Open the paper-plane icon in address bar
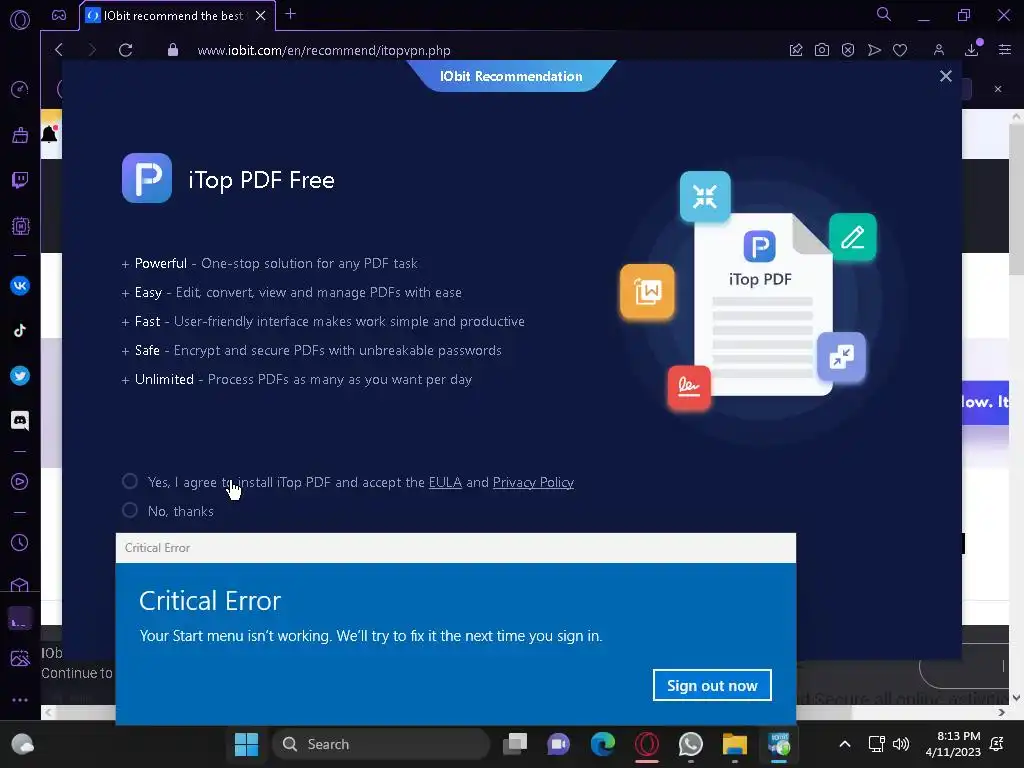 point(874,50)
